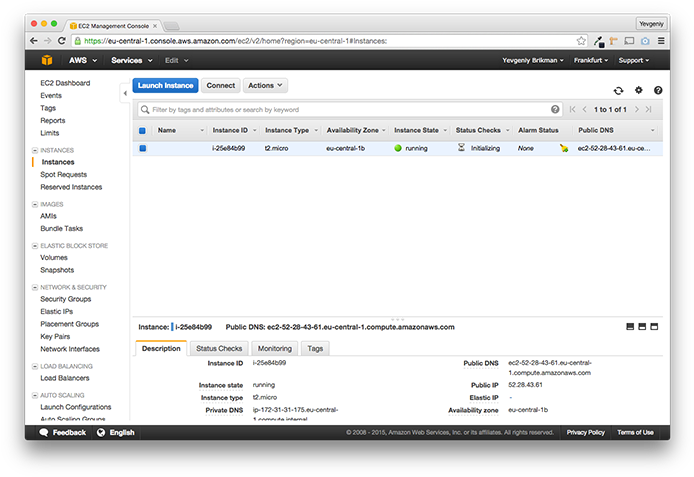Image resolution: width=694 pixels, height=477 pixels.
Task: Click the refresh instances icon
Action: click(x=619, y=90)
